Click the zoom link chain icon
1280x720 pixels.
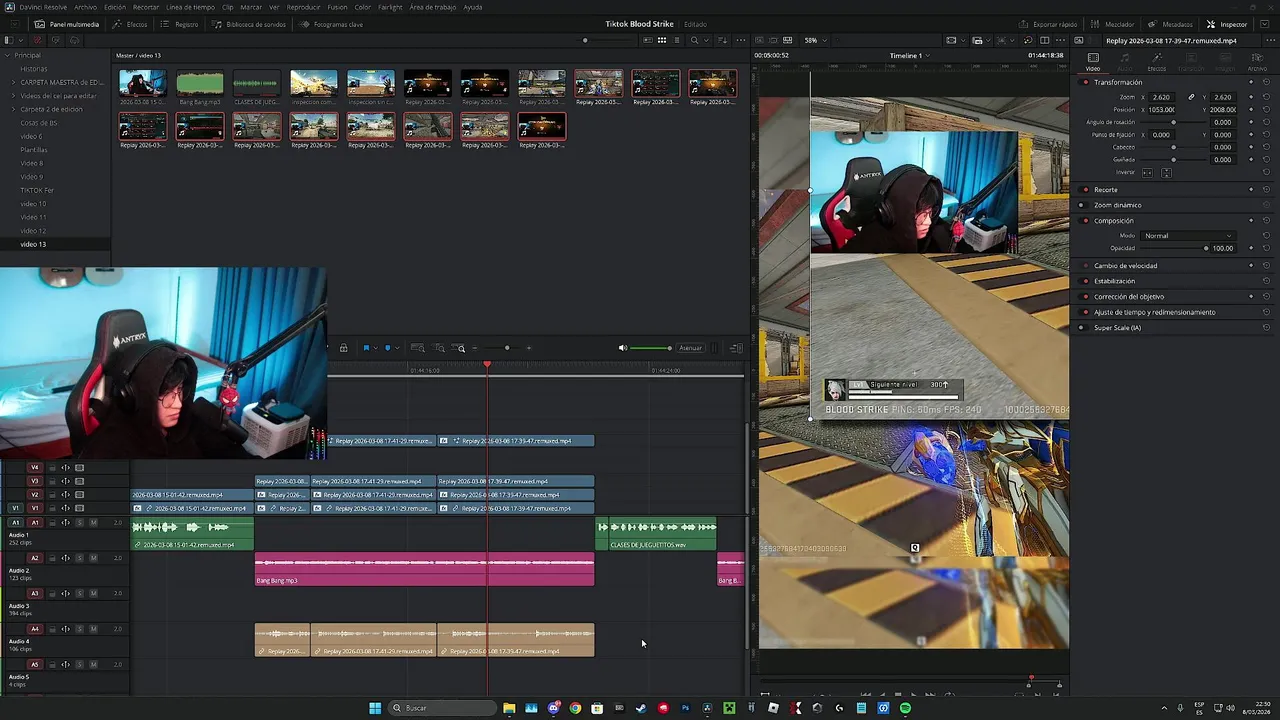point(1191,97)
